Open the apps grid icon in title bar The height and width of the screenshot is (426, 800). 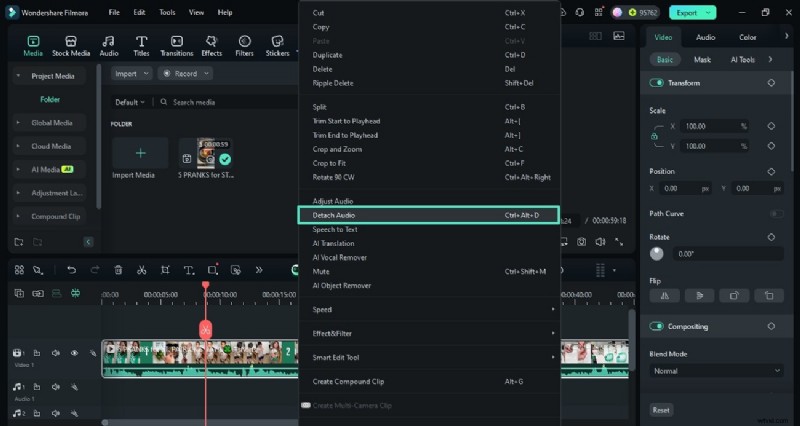(x=598, y=12)
